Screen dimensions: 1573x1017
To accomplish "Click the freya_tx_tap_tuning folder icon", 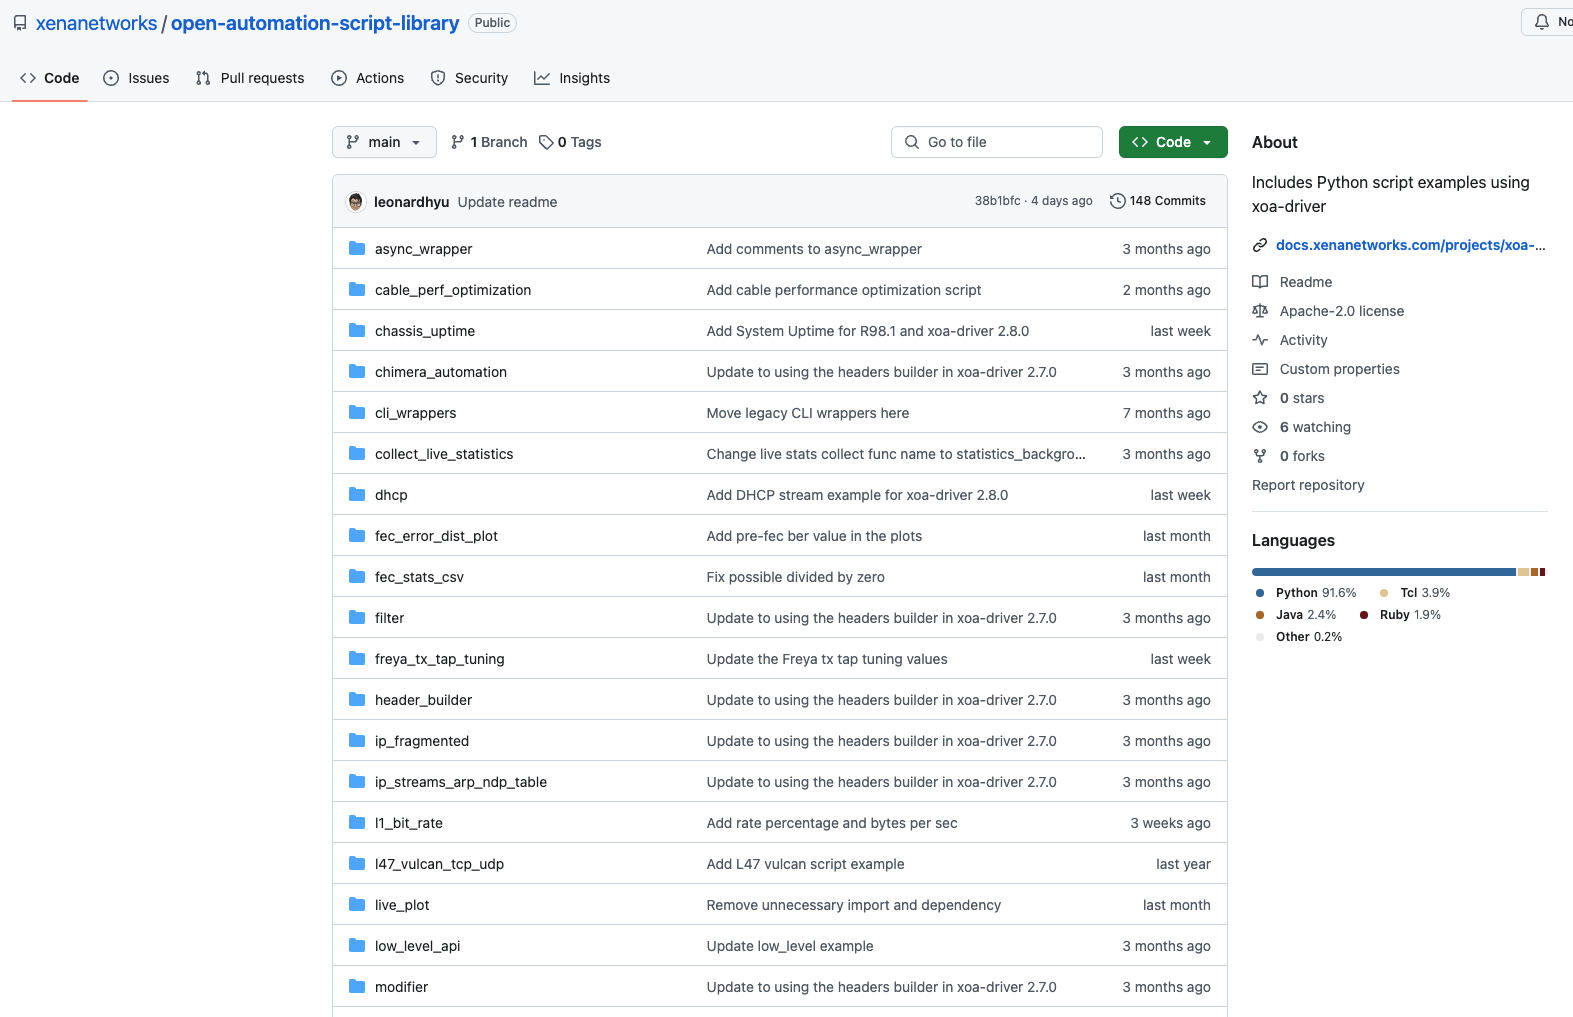I will point(357,658).
